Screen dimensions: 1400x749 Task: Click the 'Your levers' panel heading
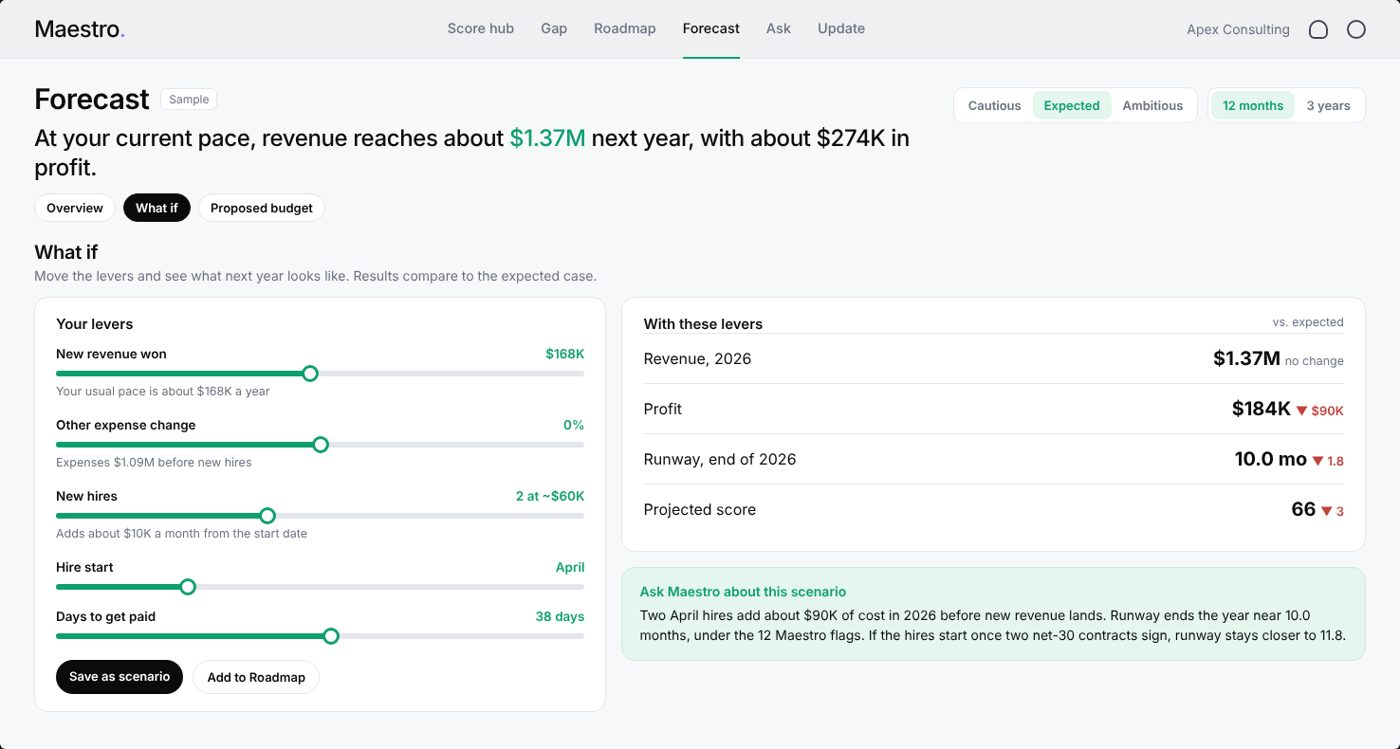click(x=94, y=324)
